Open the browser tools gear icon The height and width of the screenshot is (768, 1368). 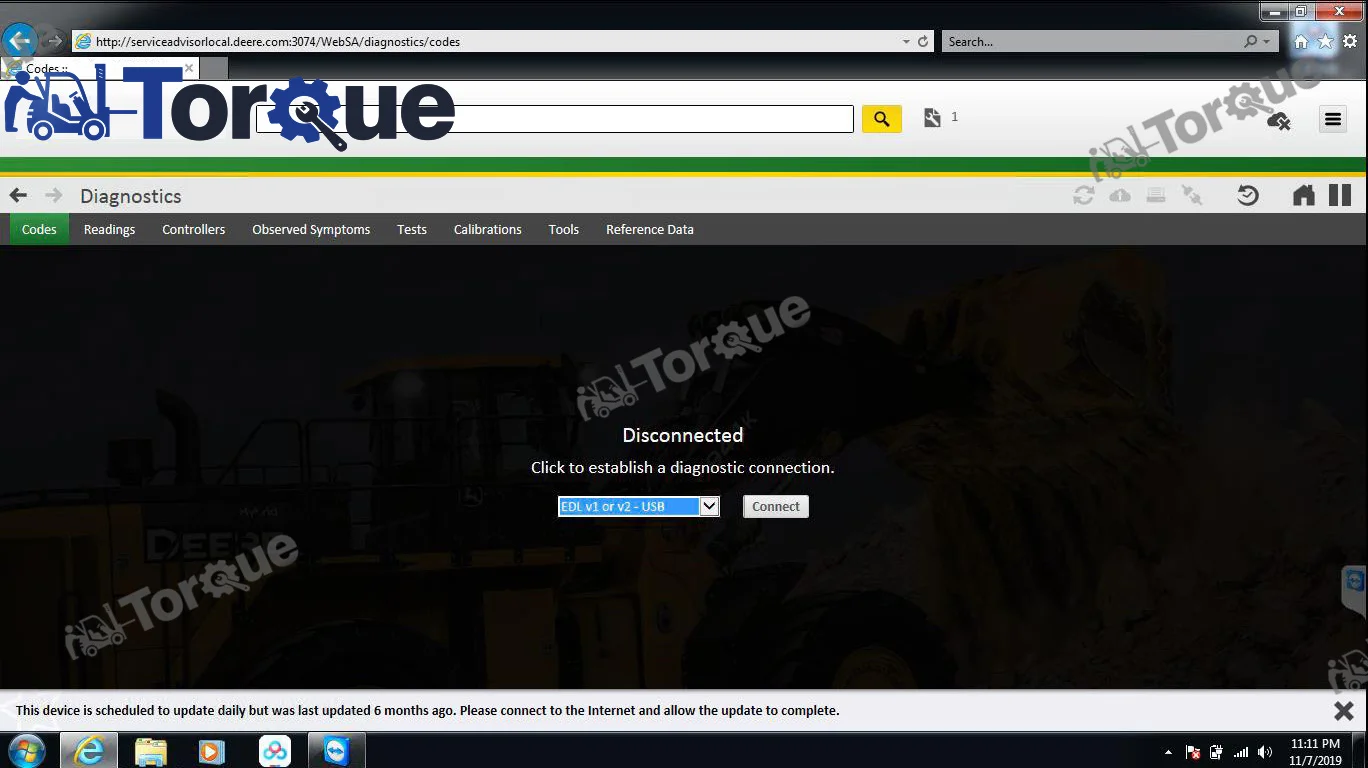1350,42
